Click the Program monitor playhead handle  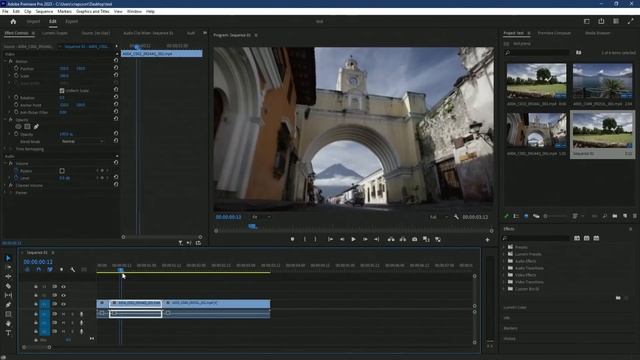point(252,226)
